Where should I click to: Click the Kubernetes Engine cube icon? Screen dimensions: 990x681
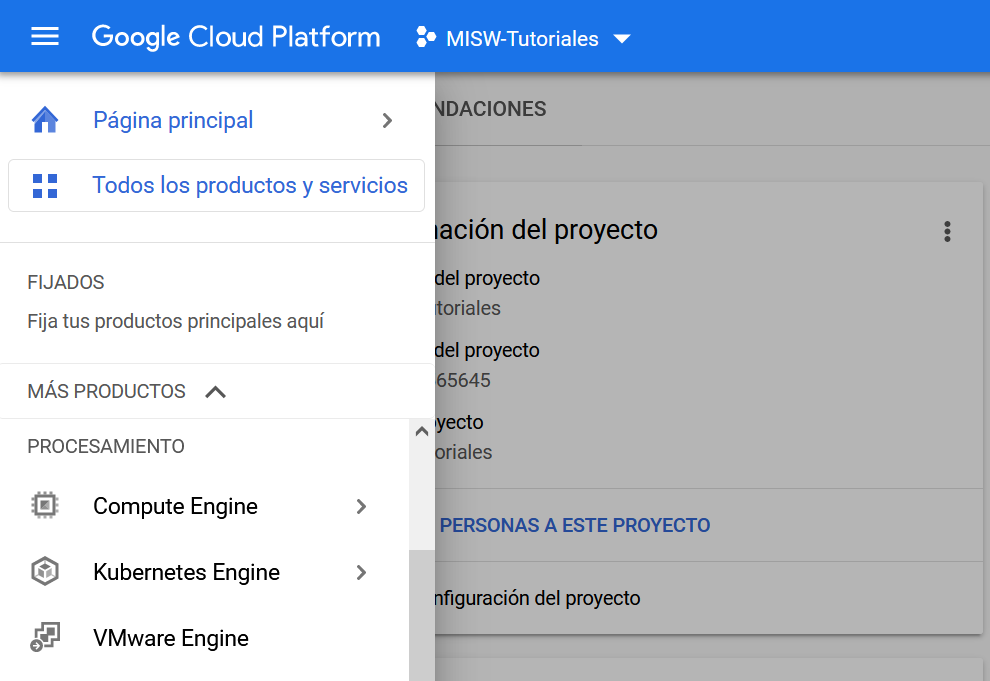tap(45, 571)
